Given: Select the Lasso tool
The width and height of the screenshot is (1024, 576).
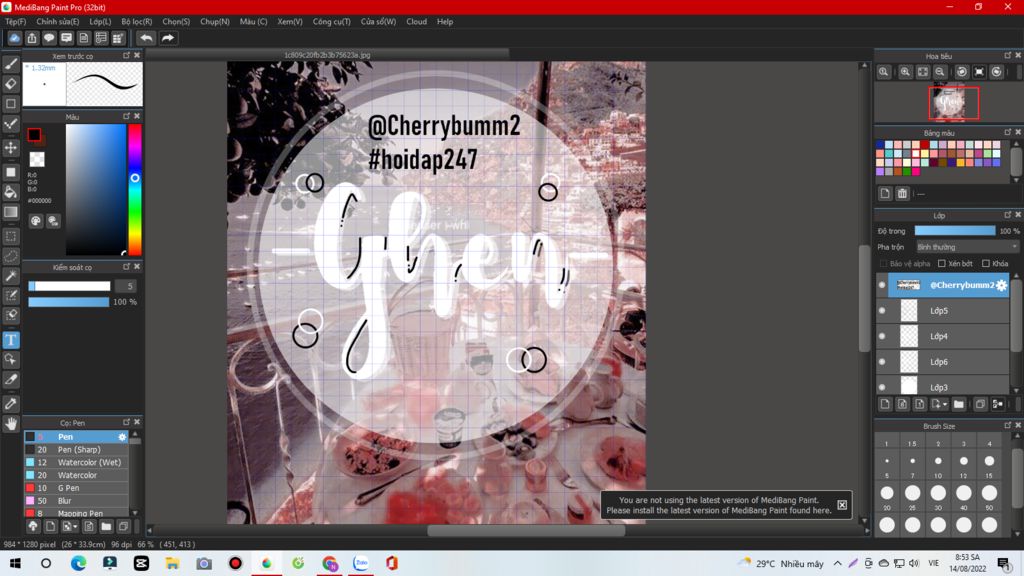Looking at the screenshot, I should (11, 256).
